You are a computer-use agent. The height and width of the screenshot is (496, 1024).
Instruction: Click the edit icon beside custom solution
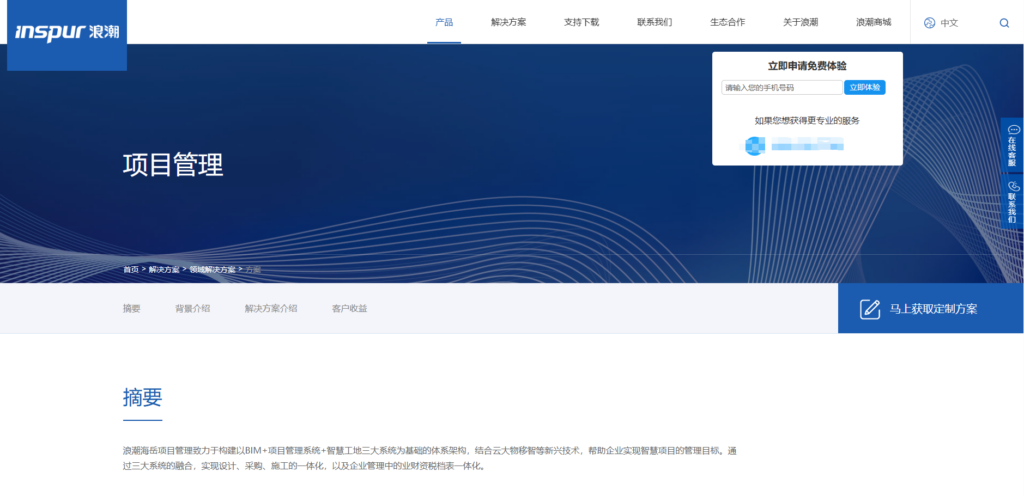click(870, 308)
